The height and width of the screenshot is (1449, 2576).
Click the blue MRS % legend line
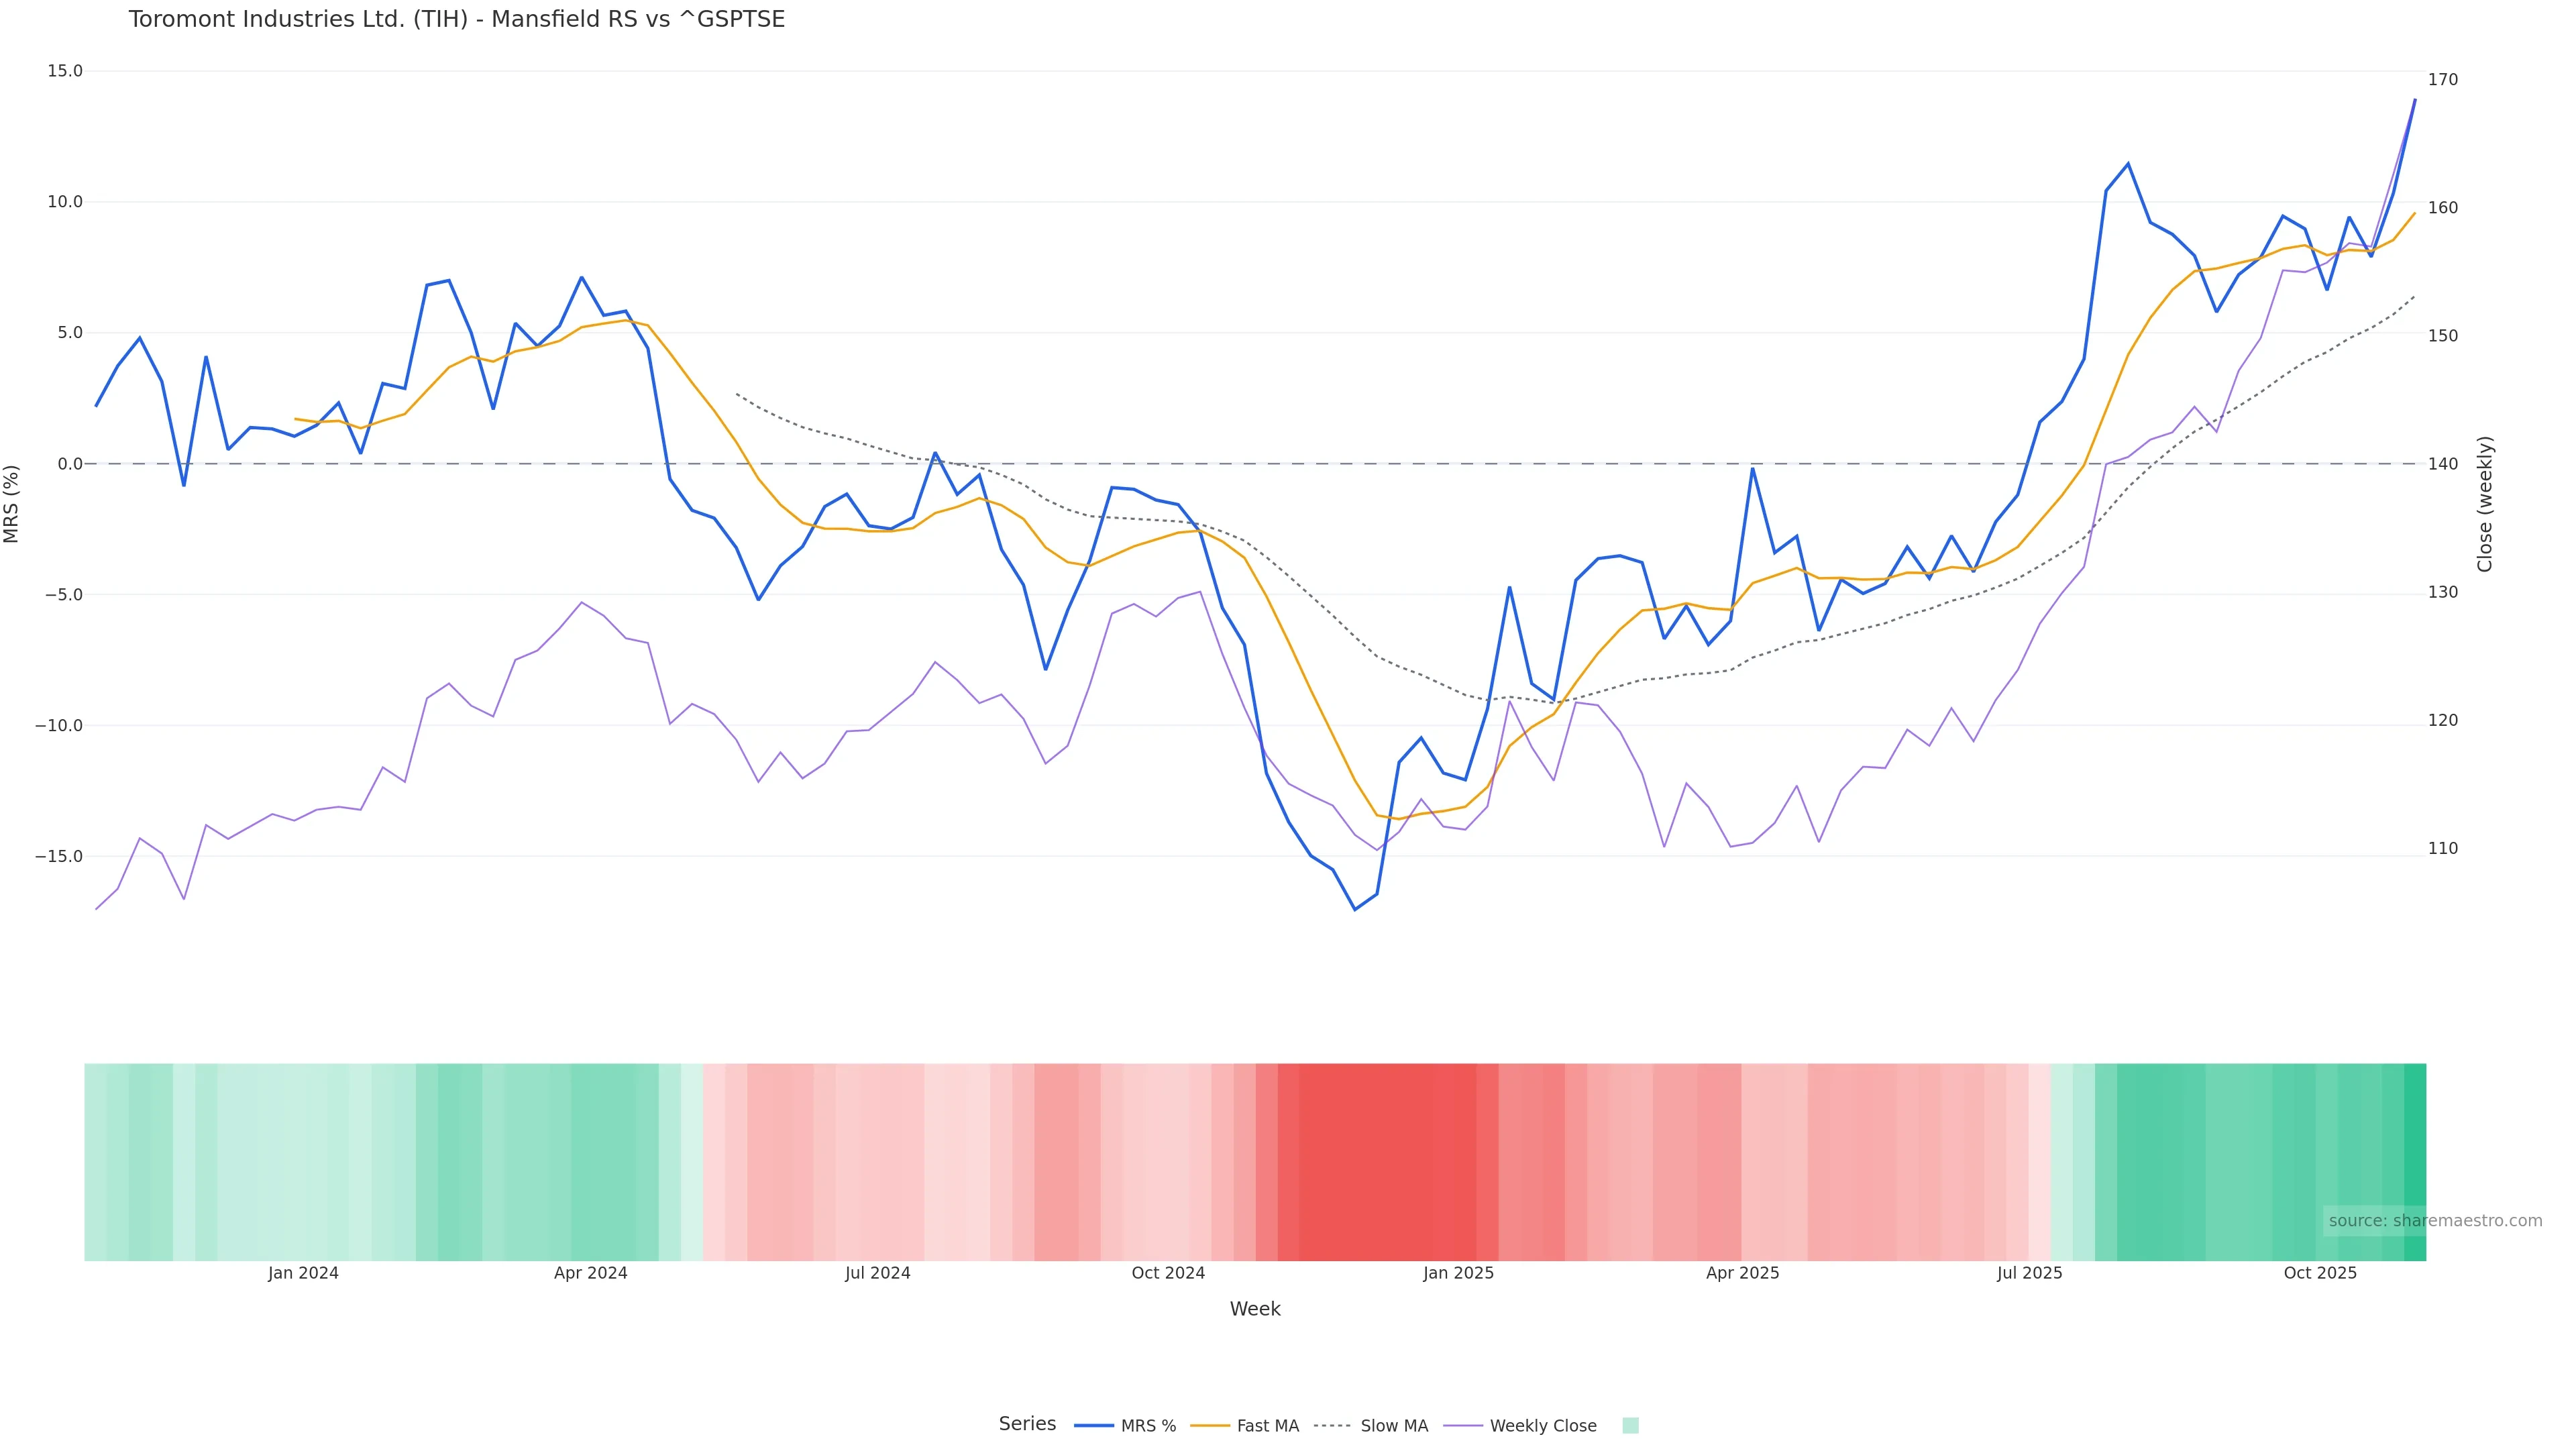coord(1094,1426)
